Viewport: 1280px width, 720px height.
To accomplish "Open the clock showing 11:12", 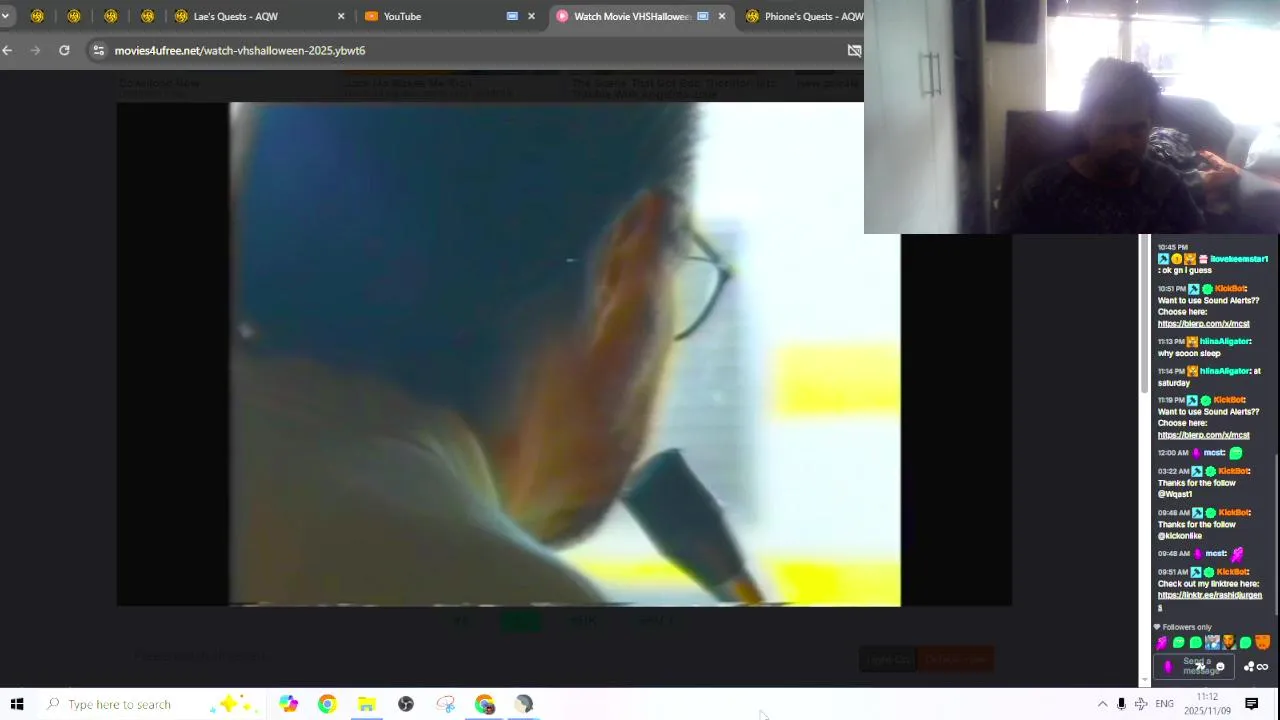I will coord(1207,704).
